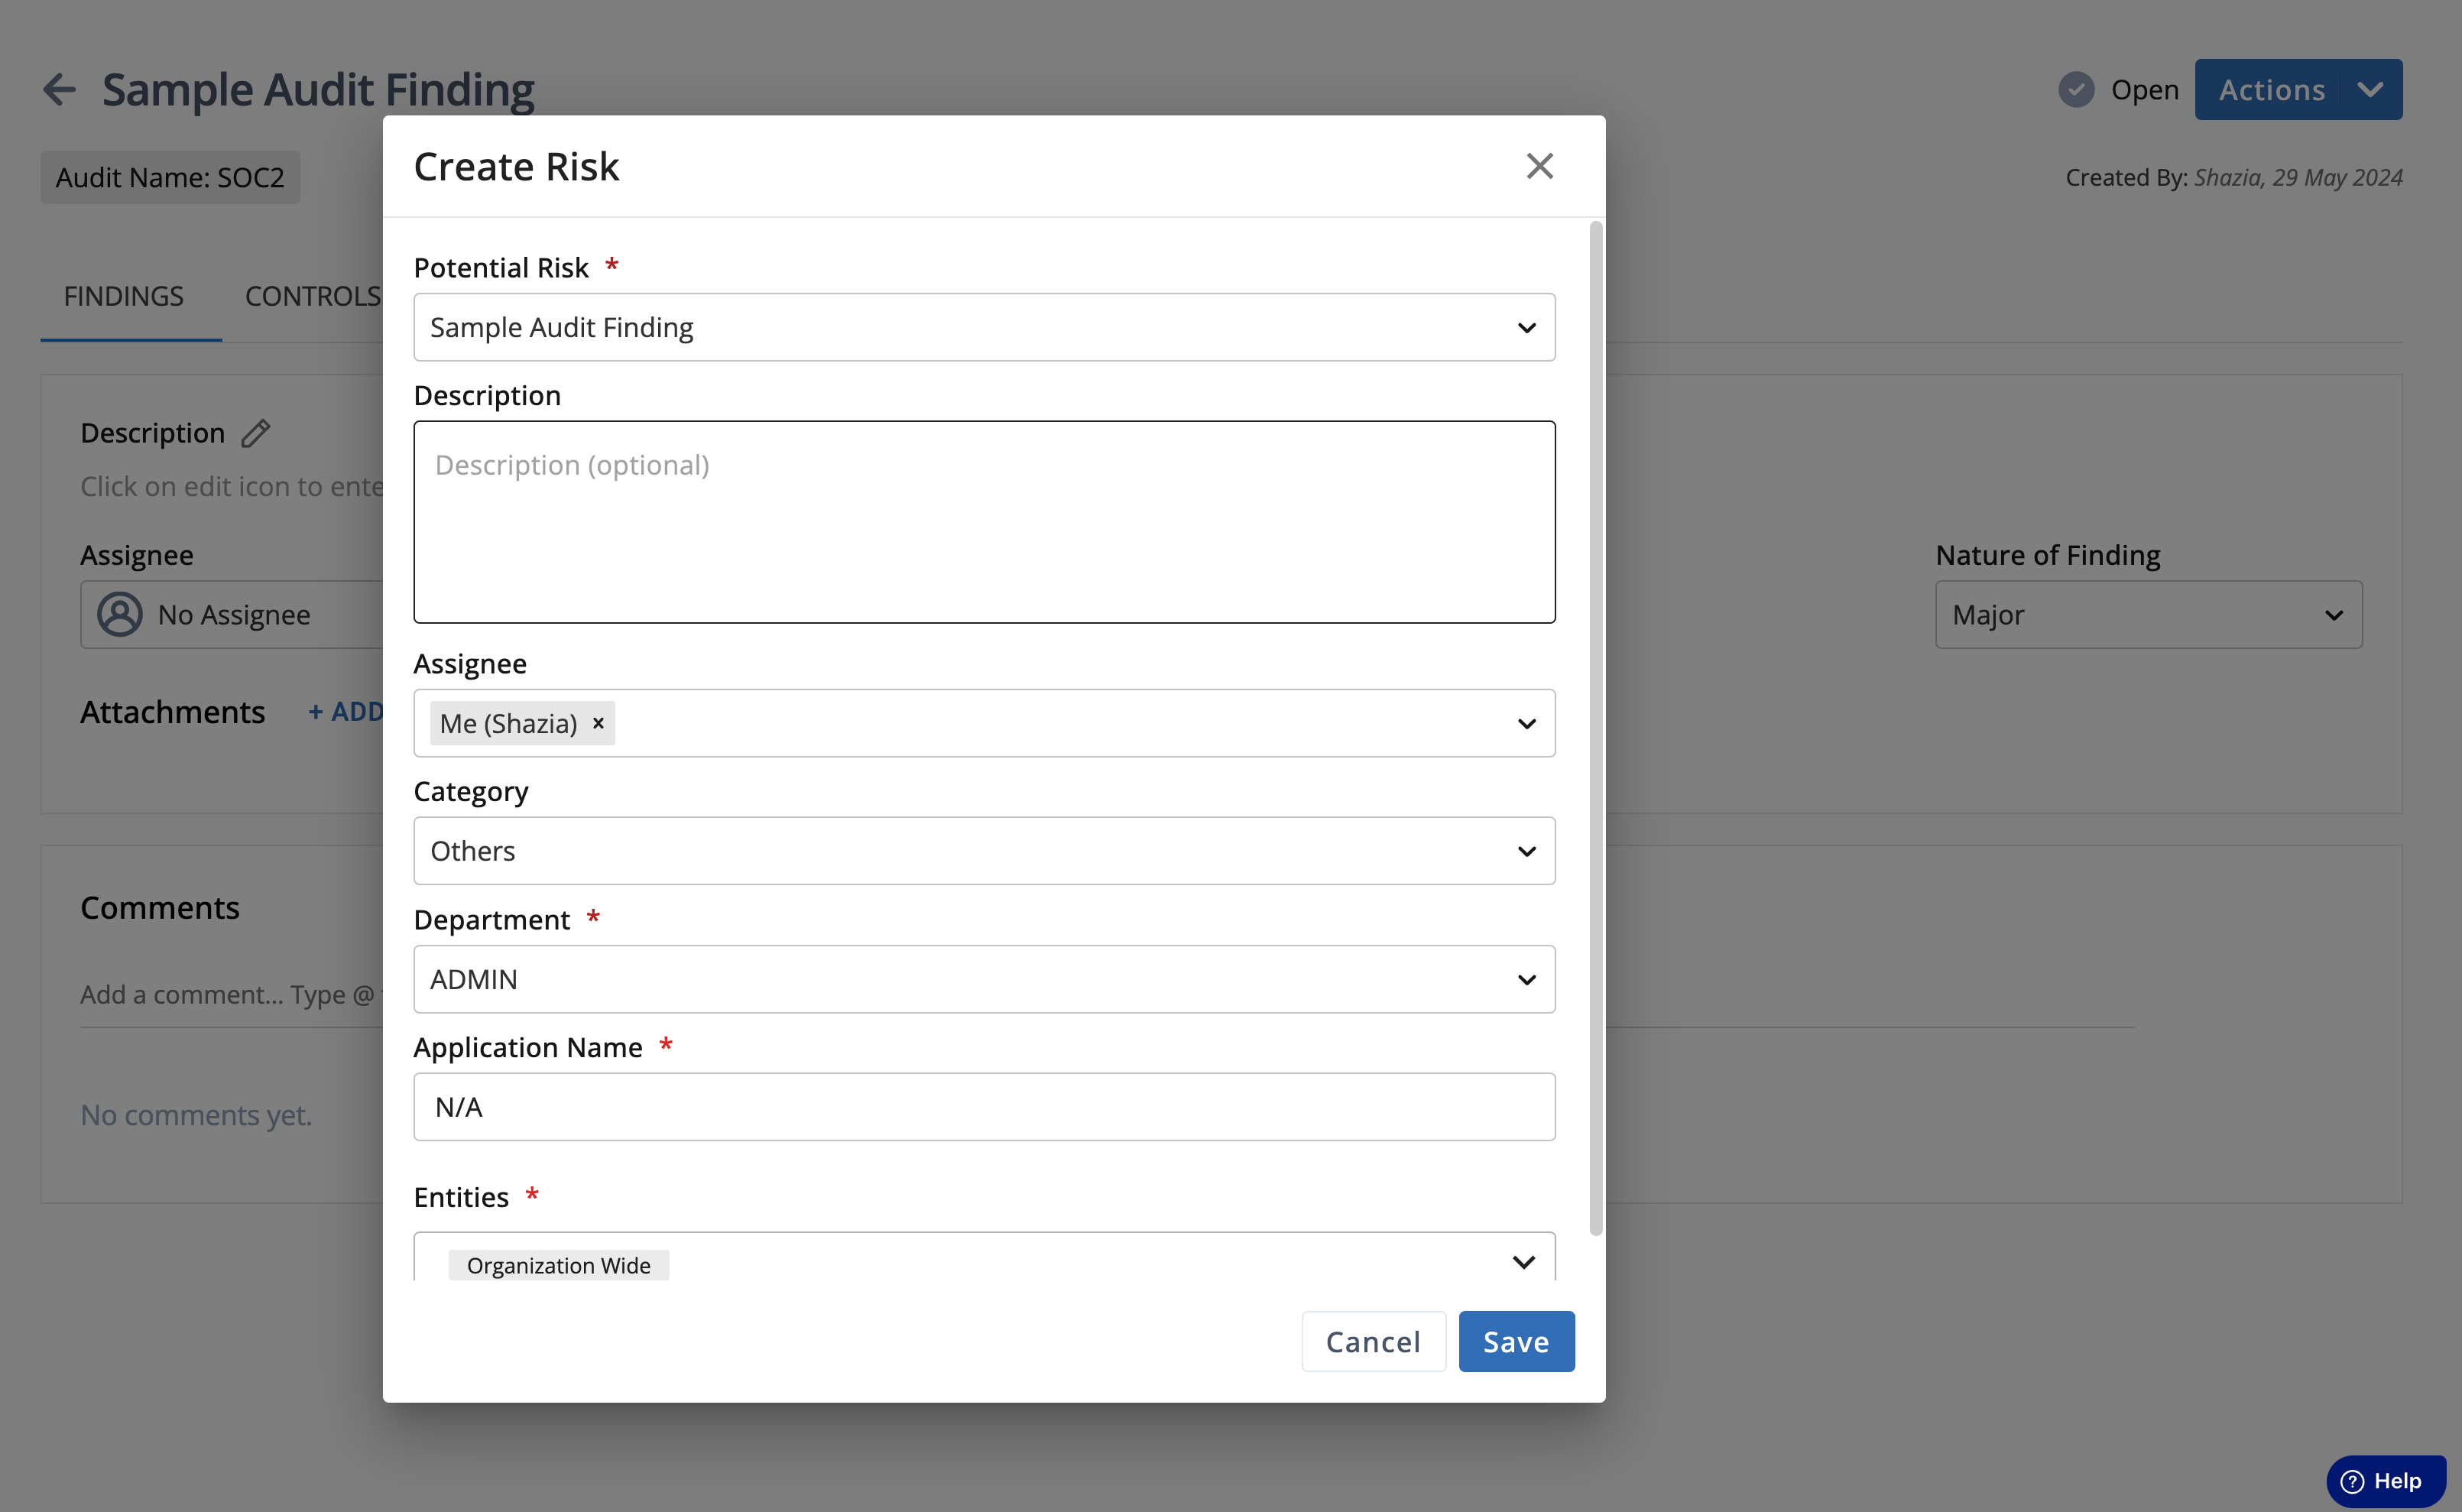This screenshot has width=2462, height=1512.
Task: Remove the Me (Shazia) assignee tag
Action: [598, 723]
